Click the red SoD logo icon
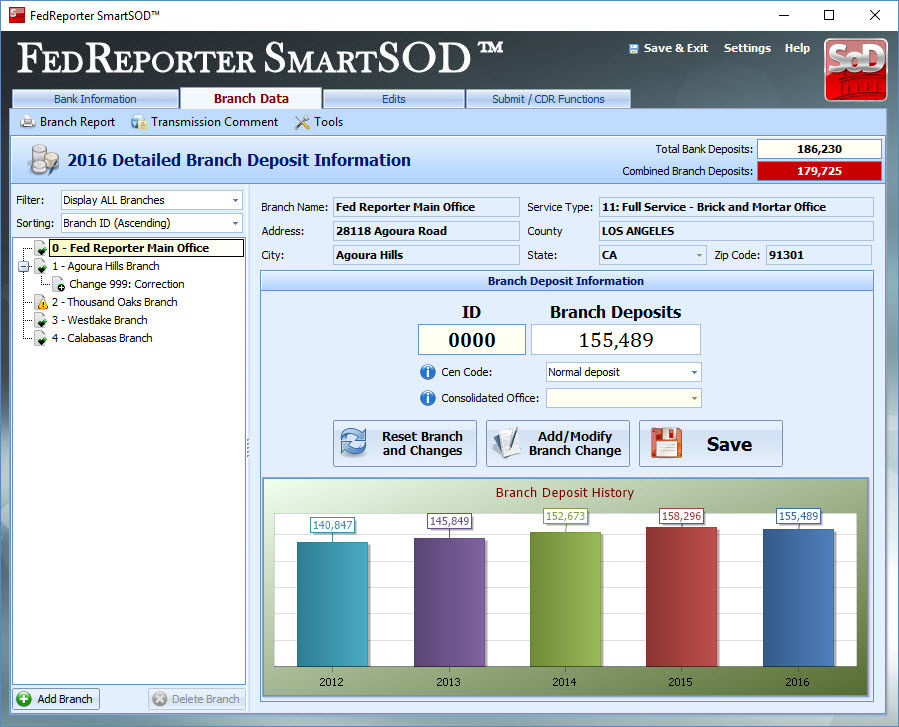This screenshot has width=899, height=727. tap(855, 70)
